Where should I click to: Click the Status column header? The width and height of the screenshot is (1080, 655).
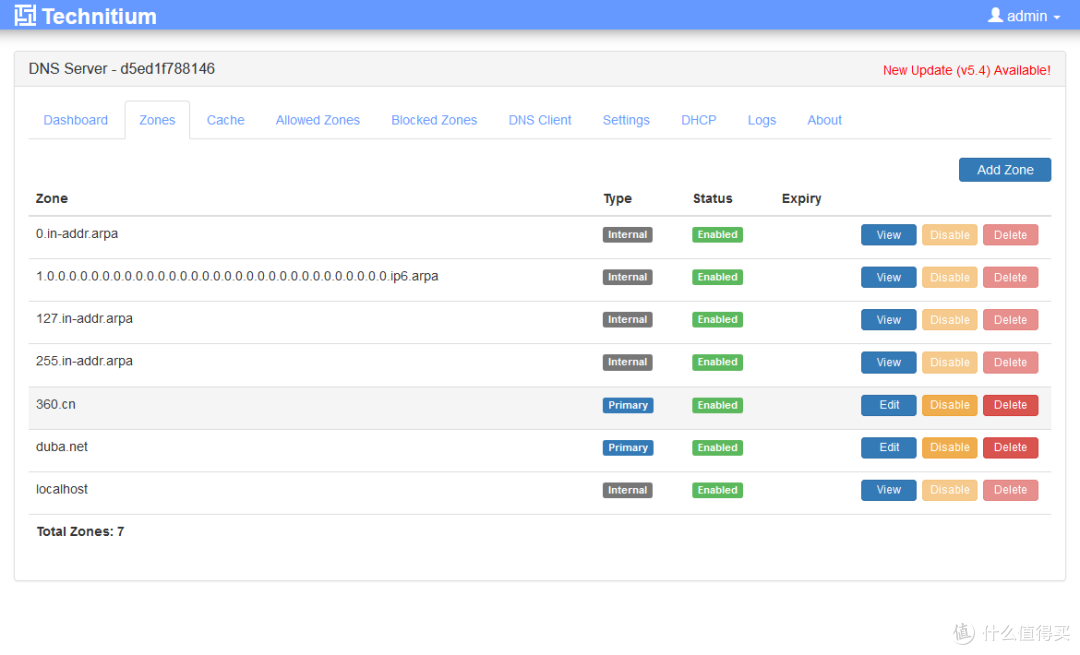pyautogui.click(x=712, y=198)
